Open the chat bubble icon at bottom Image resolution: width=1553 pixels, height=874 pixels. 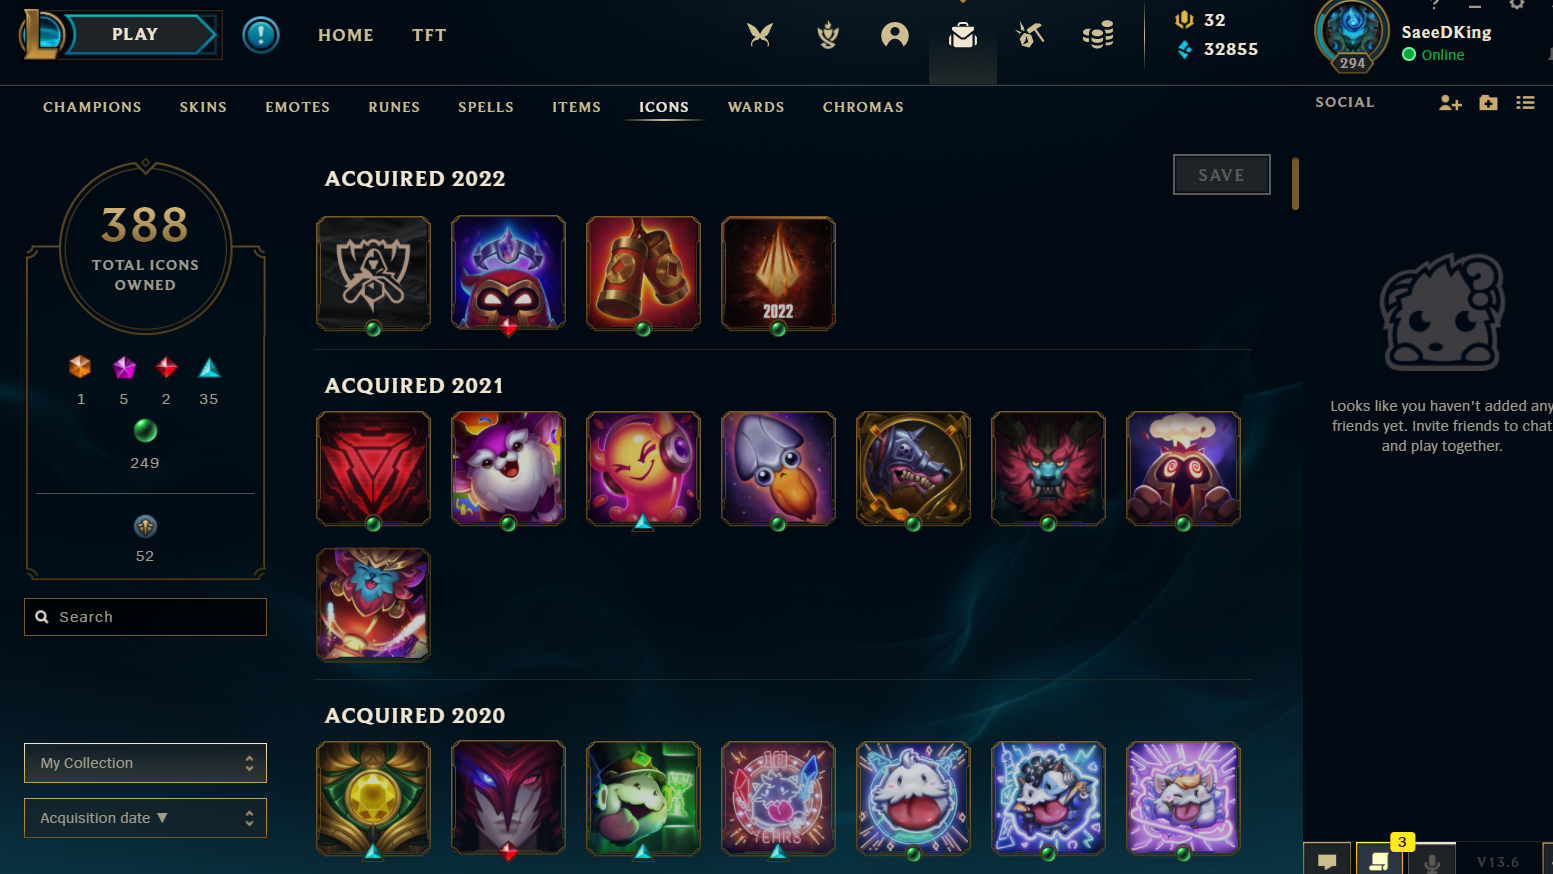click(x=1327, y=860)
